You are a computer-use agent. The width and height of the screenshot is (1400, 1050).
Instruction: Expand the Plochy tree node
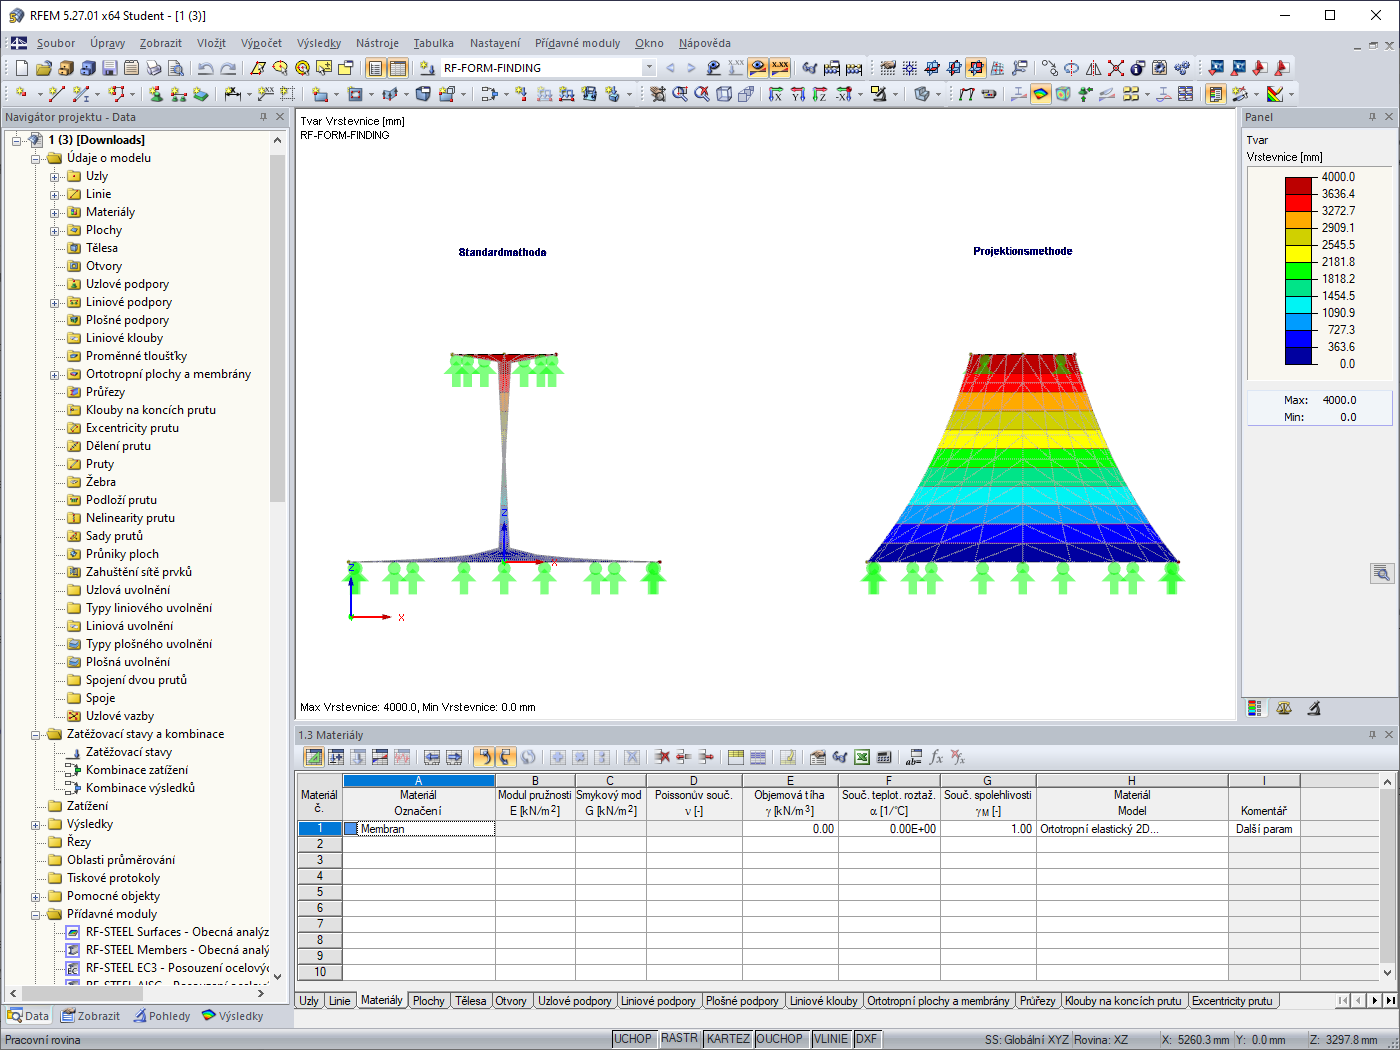[x=55, y=230]
